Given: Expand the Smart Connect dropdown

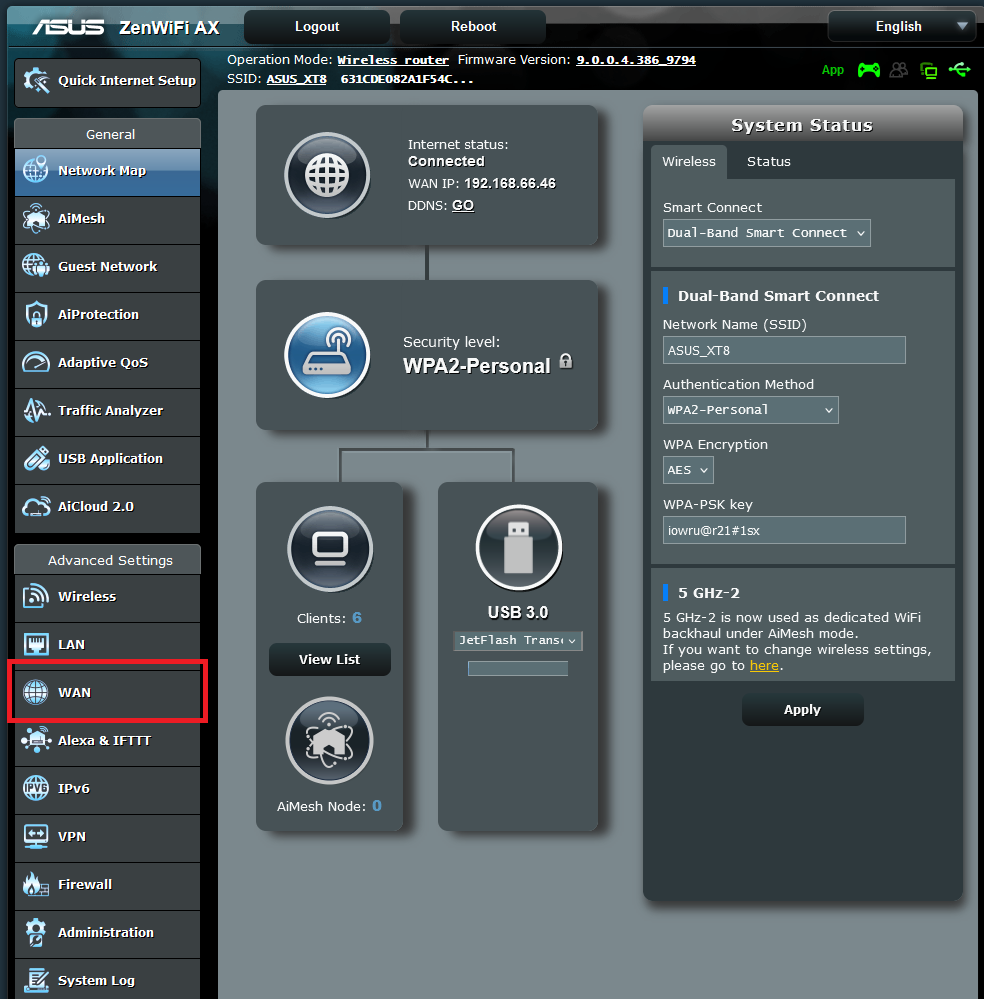Looking at the screenshot, I should tap(766, 233).
